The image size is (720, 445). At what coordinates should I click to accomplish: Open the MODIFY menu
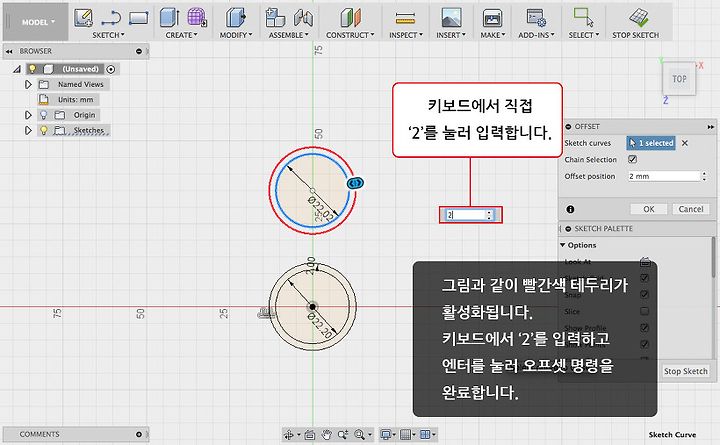236,35
